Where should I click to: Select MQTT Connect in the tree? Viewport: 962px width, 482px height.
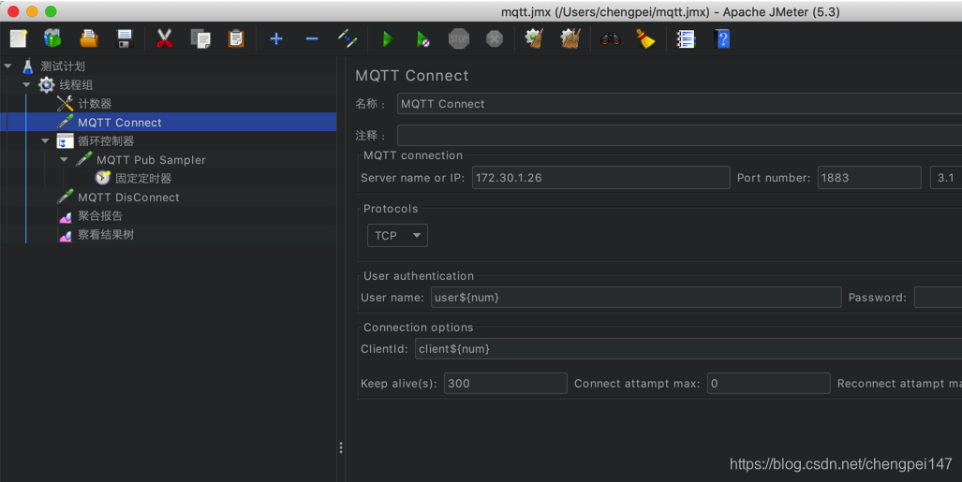pos(120,122)
